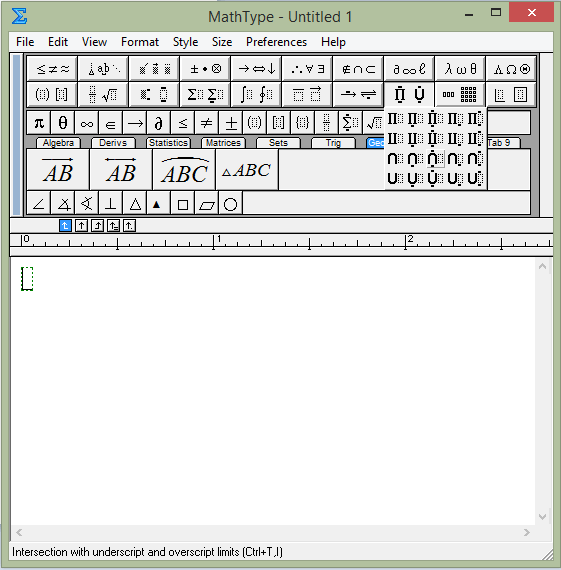Insert intersection with subscript limit
Image resolution: width=561 pixels, height=570 pixels.
(x=455, y=158)
